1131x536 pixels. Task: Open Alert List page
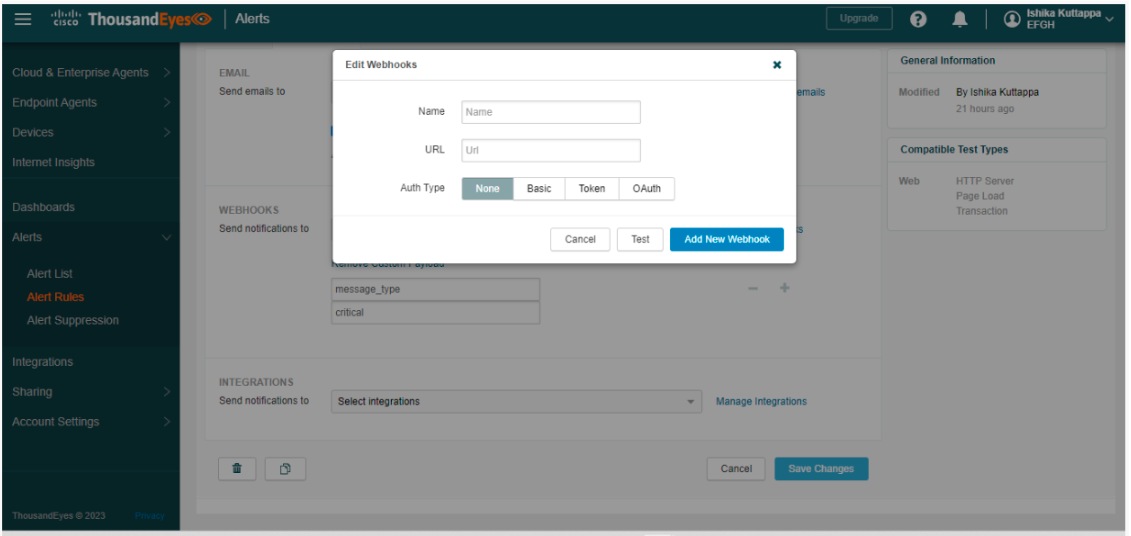(50, 274)
